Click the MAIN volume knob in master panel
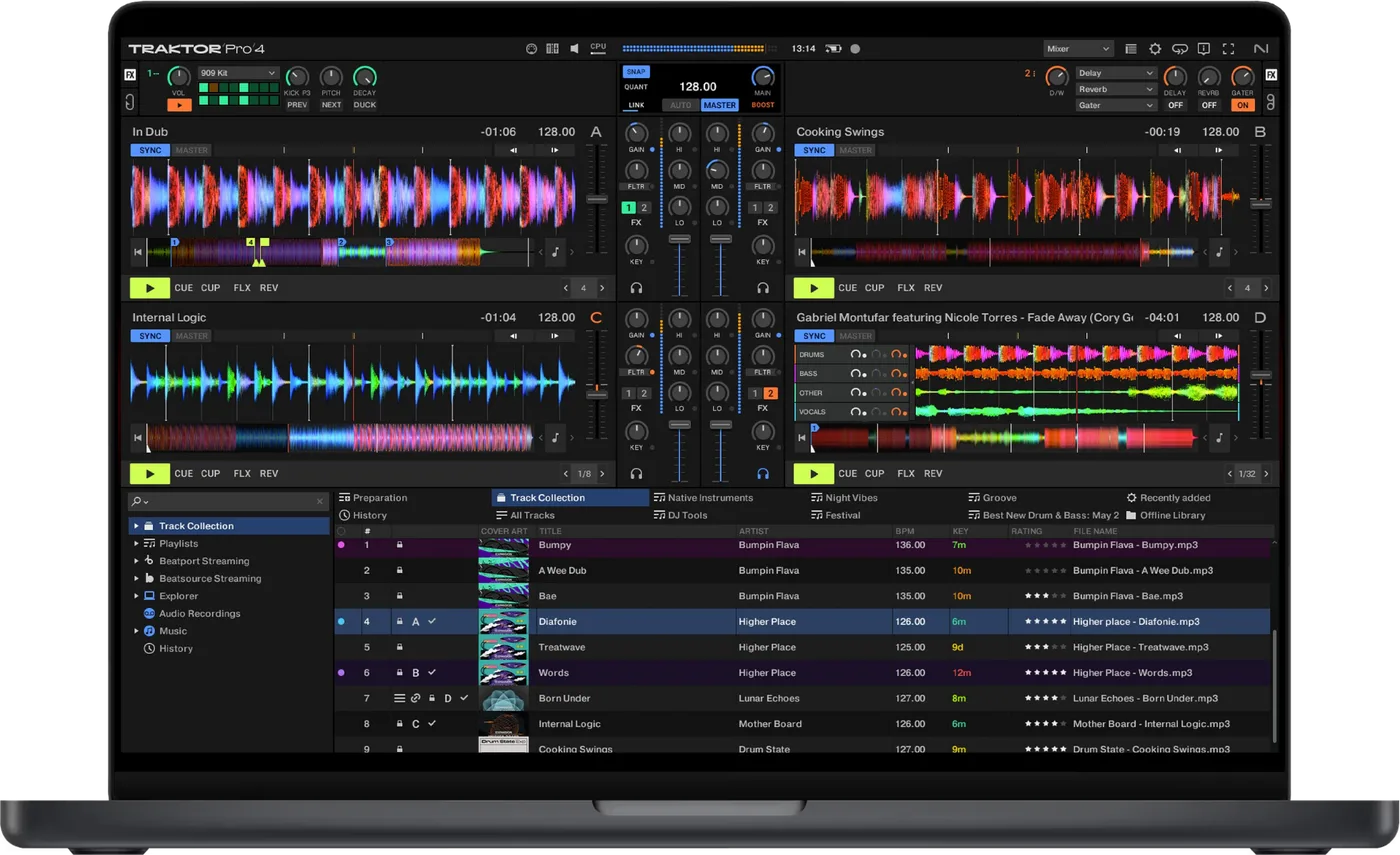Image resolution: width=1400 pixels, height=855 pixels. (x=763, y=76)
